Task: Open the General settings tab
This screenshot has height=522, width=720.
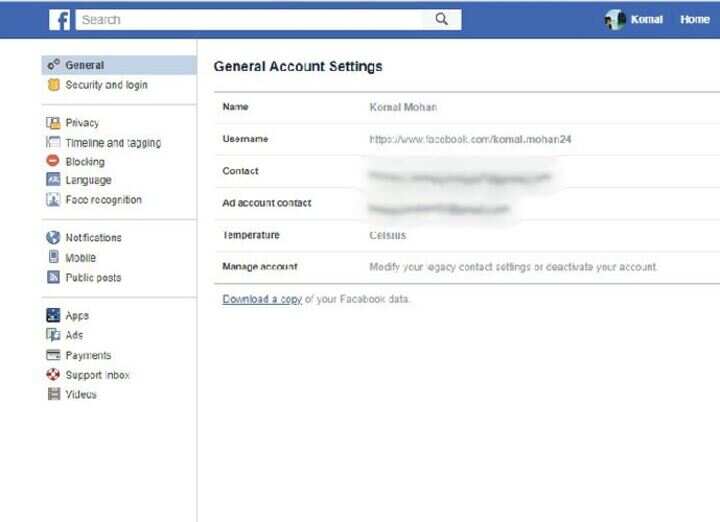Action: tap(119, 65)
